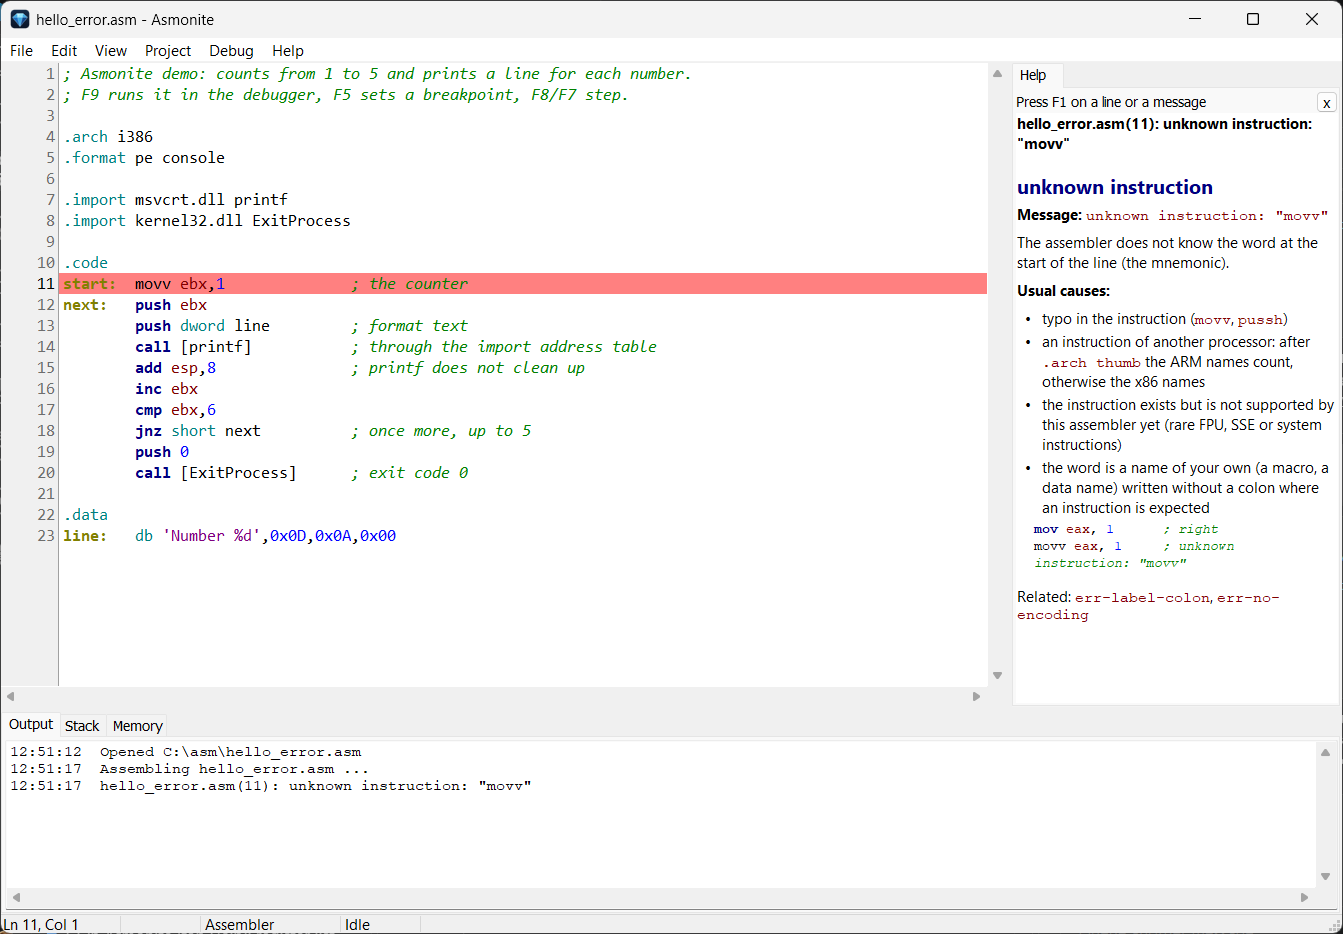1343x934 pixels.
Task: Click "Ln 11, Col 1" in status bar
Action: click(x=41, y=925)
